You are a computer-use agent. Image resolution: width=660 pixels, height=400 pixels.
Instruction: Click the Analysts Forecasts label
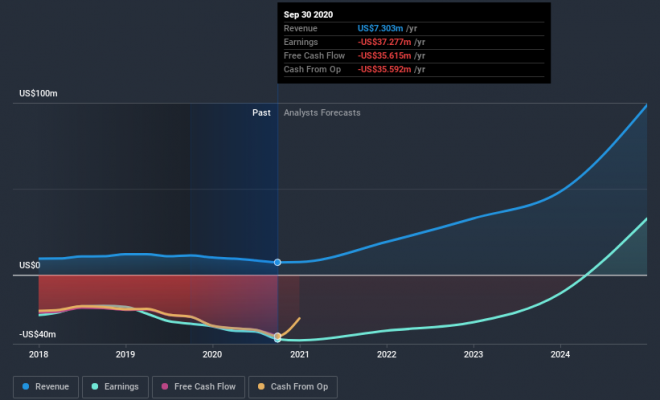pos(322,113)
